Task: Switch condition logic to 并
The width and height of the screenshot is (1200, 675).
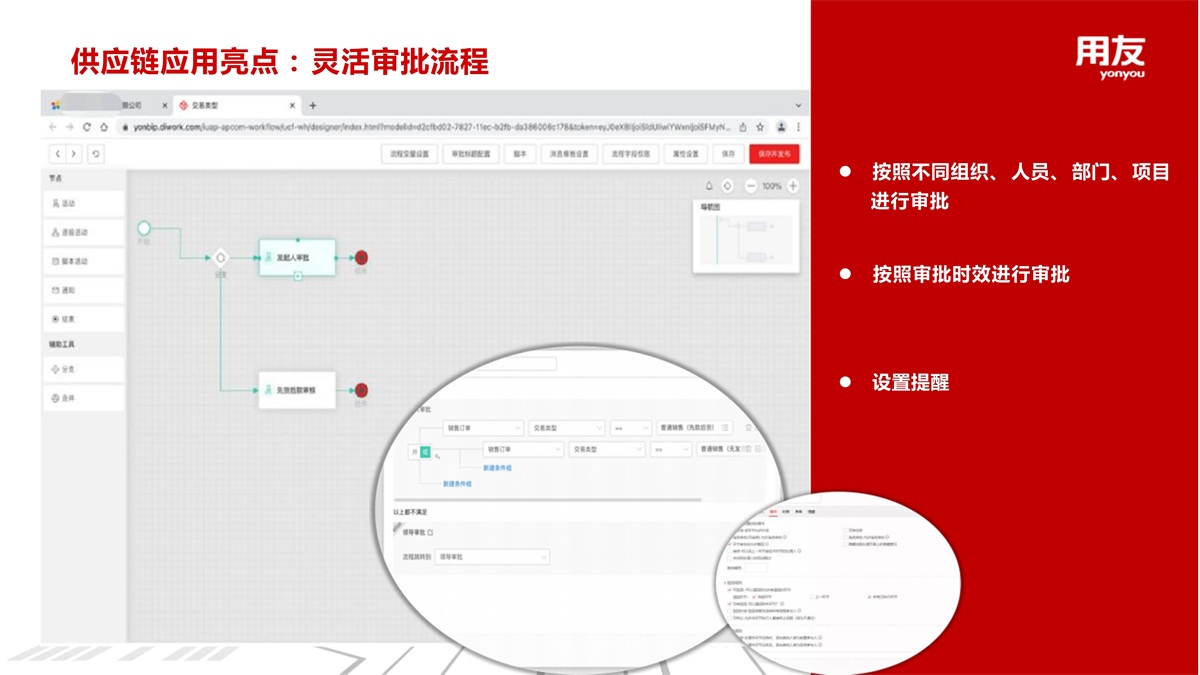Action: (x=414, y=452)
